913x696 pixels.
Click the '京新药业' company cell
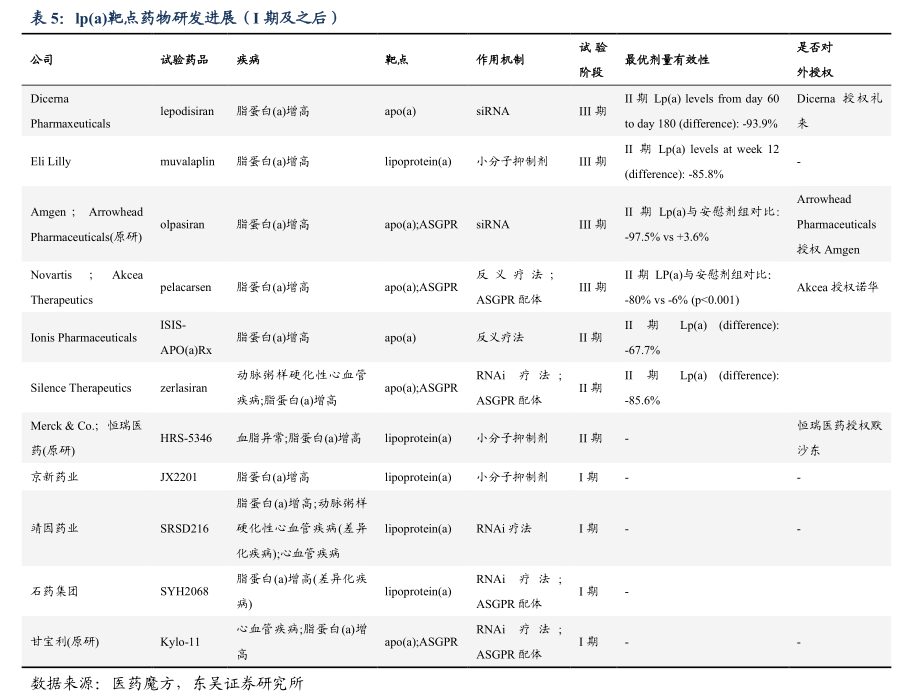tap(54, 477)
